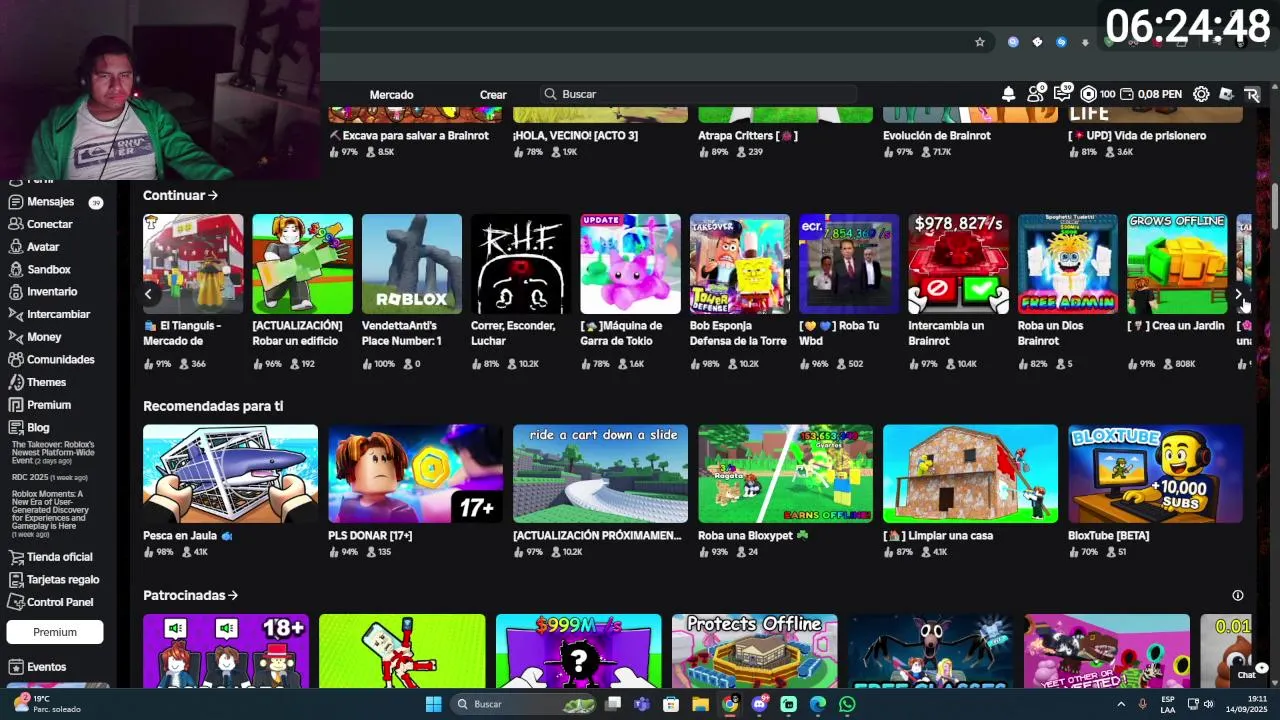Screen dimensions: 1280x720
Task: Open the R.H.F. Correr, Esconder, Luchar thumbnail
Action: (x=521, y=264)
